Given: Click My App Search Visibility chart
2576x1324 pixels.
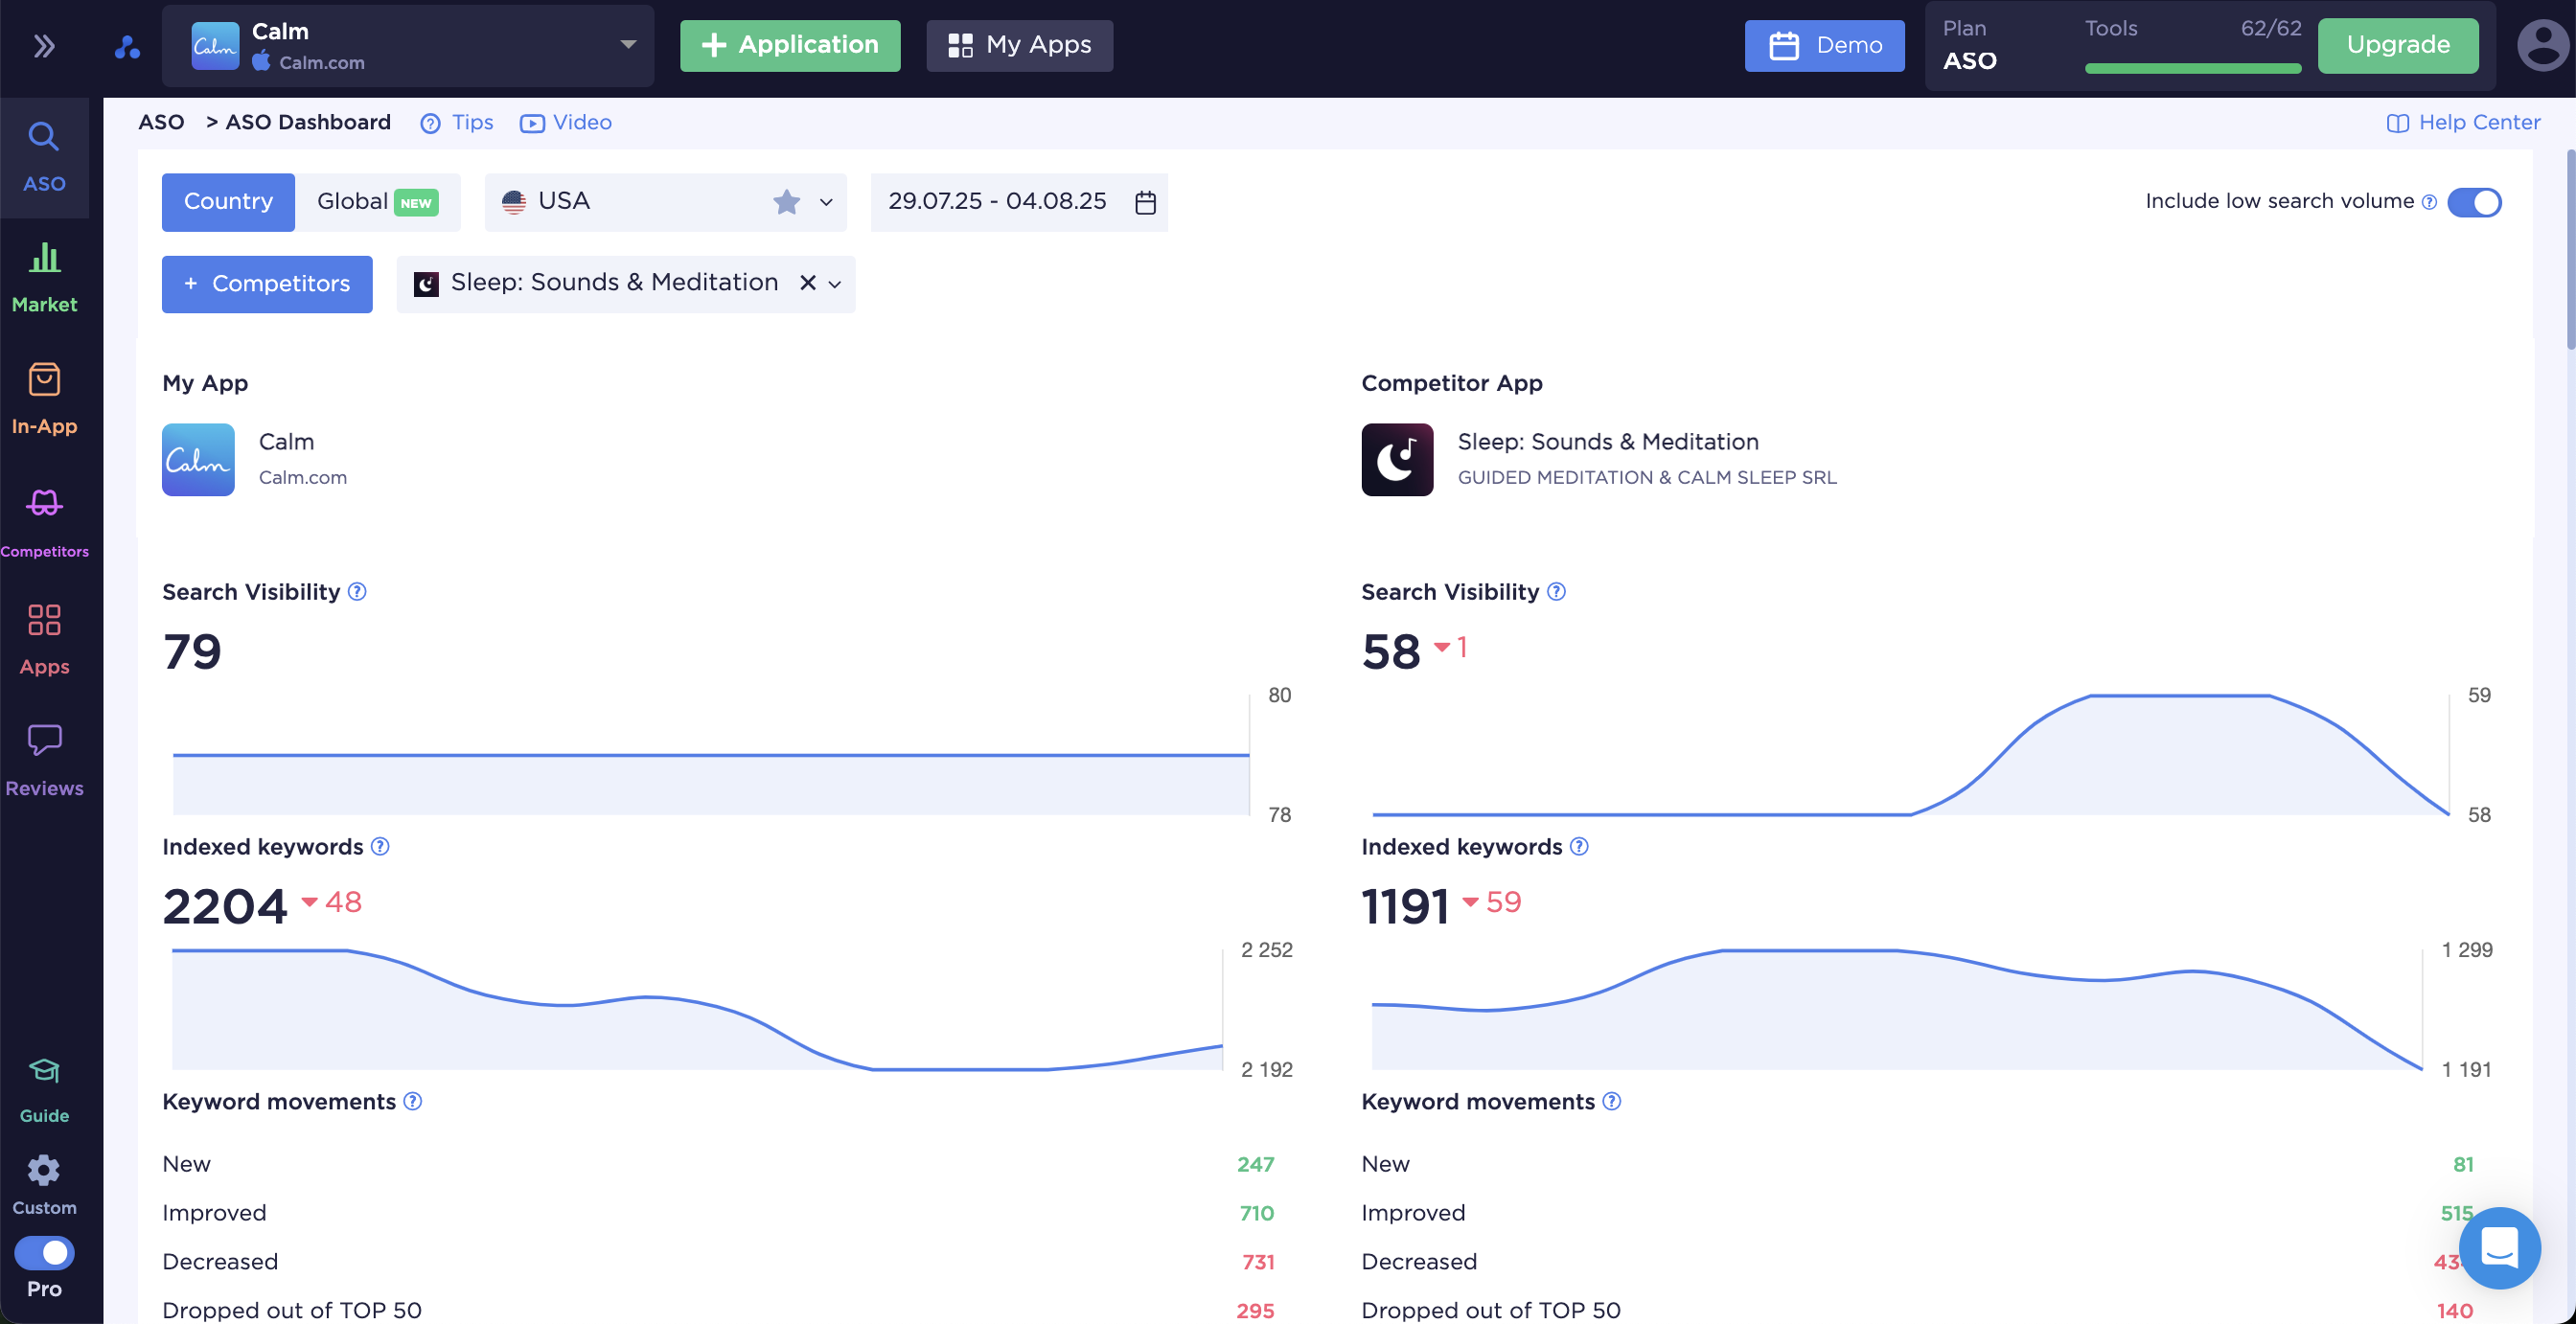Looking at the screenshot, I should click(711, 755).
